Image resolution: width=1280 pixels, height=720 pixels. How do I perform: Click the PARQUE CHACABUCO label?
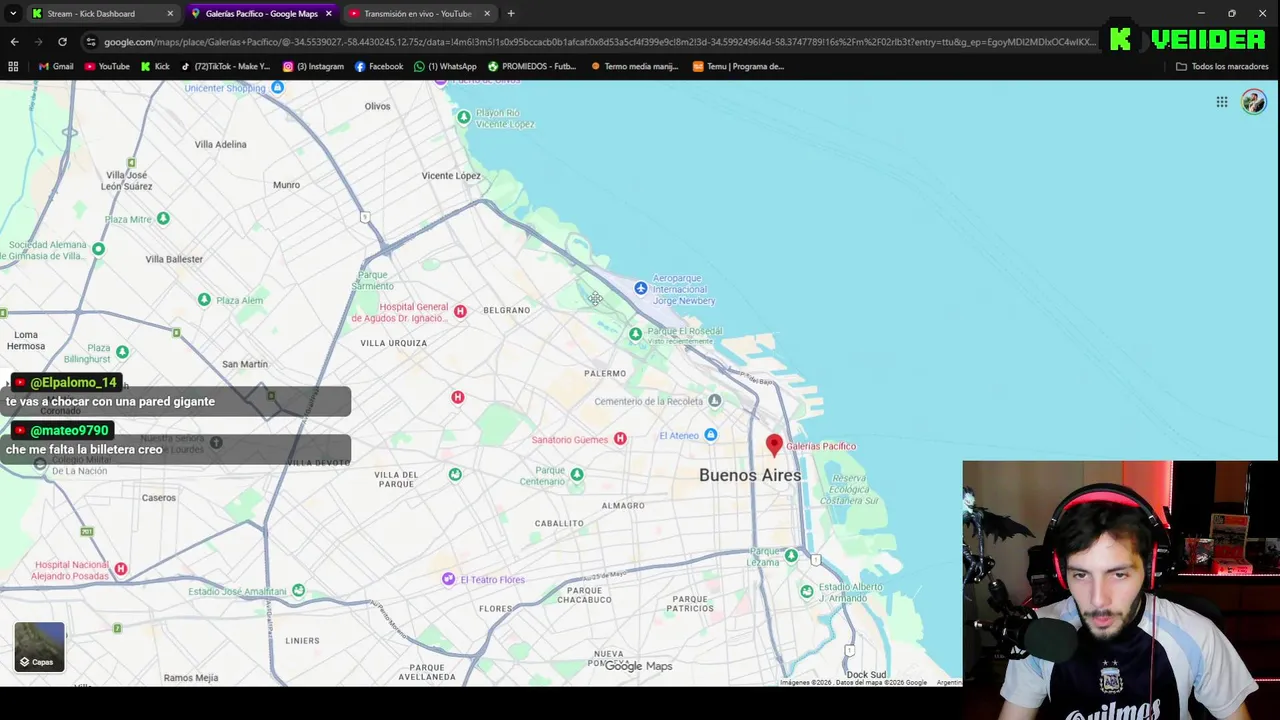click(584, 594)
